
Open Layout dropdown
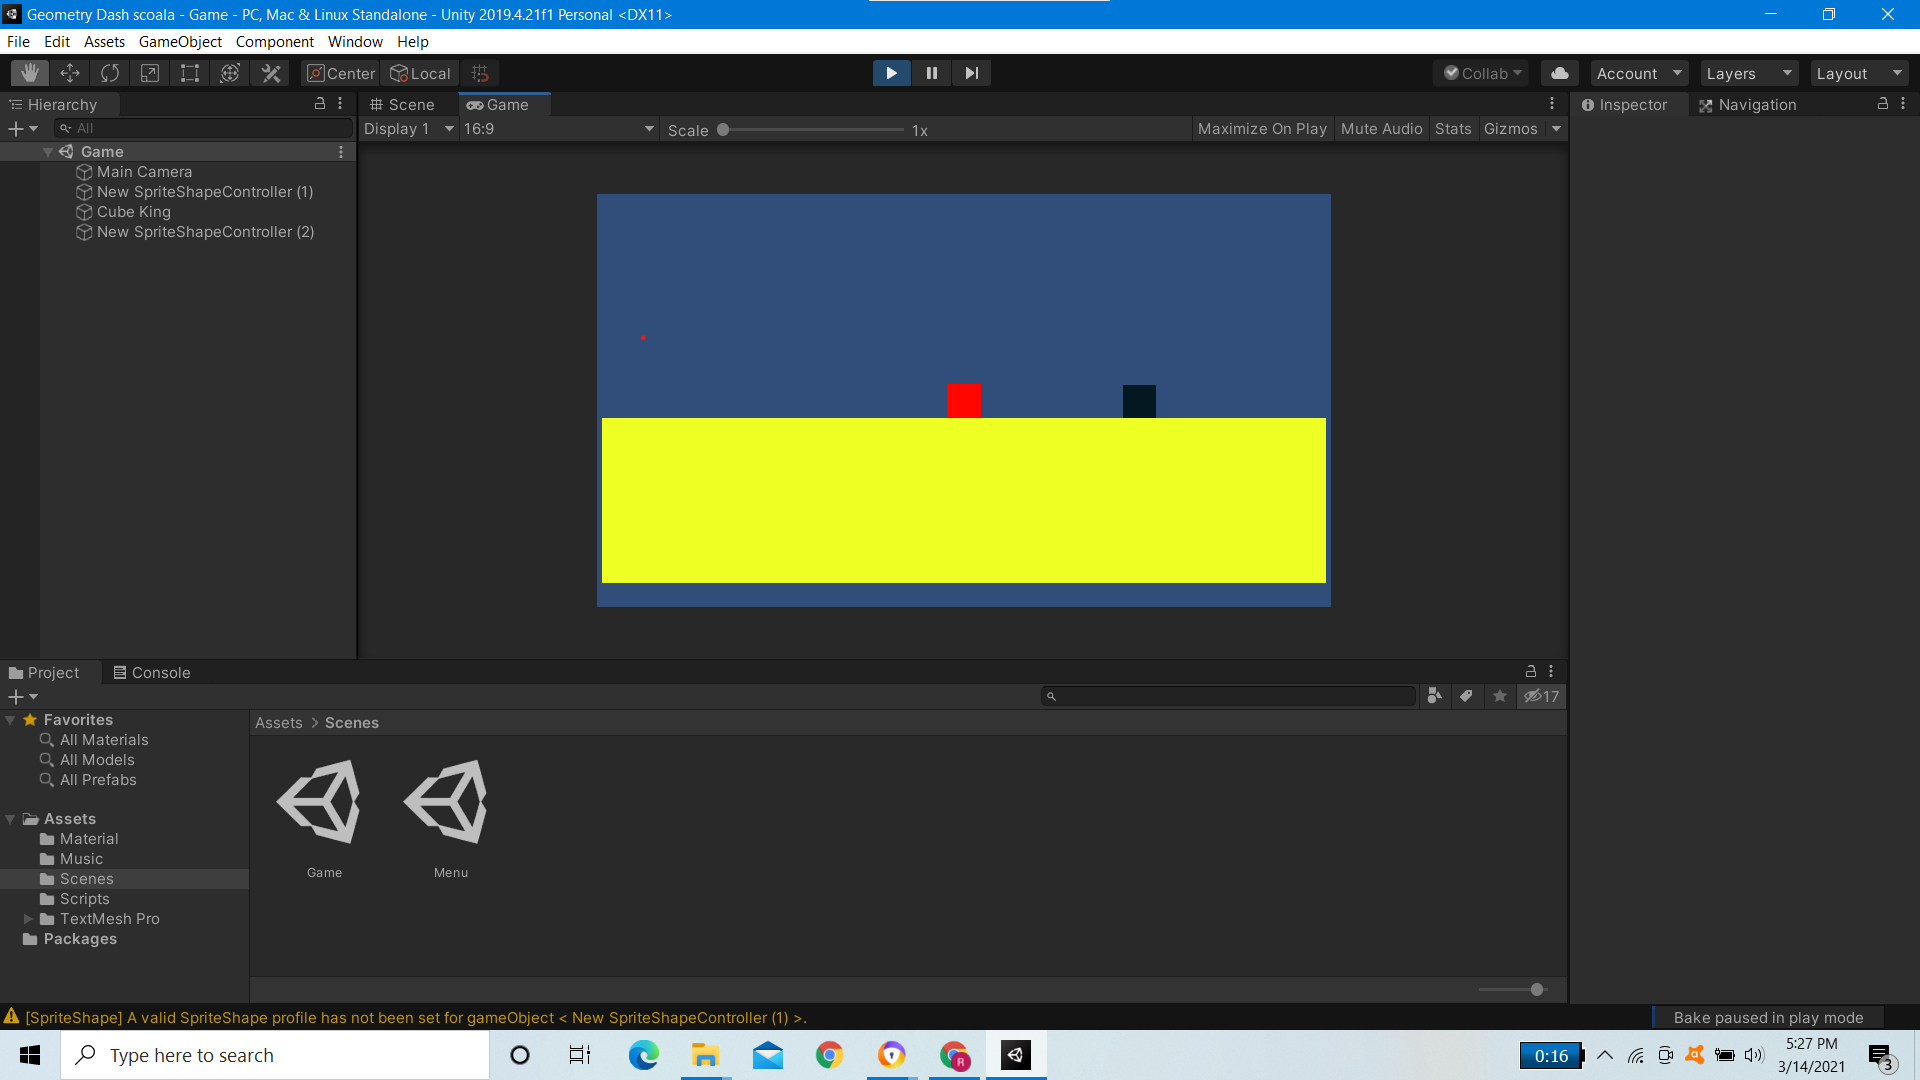1859,73
